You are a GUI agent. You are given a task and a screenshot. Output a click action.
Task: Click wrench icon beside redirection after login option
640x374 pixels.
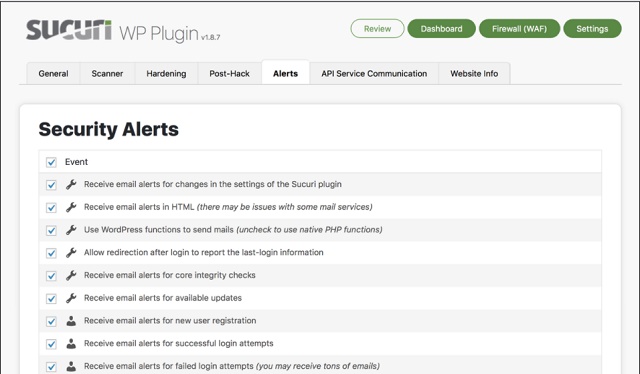71,253
